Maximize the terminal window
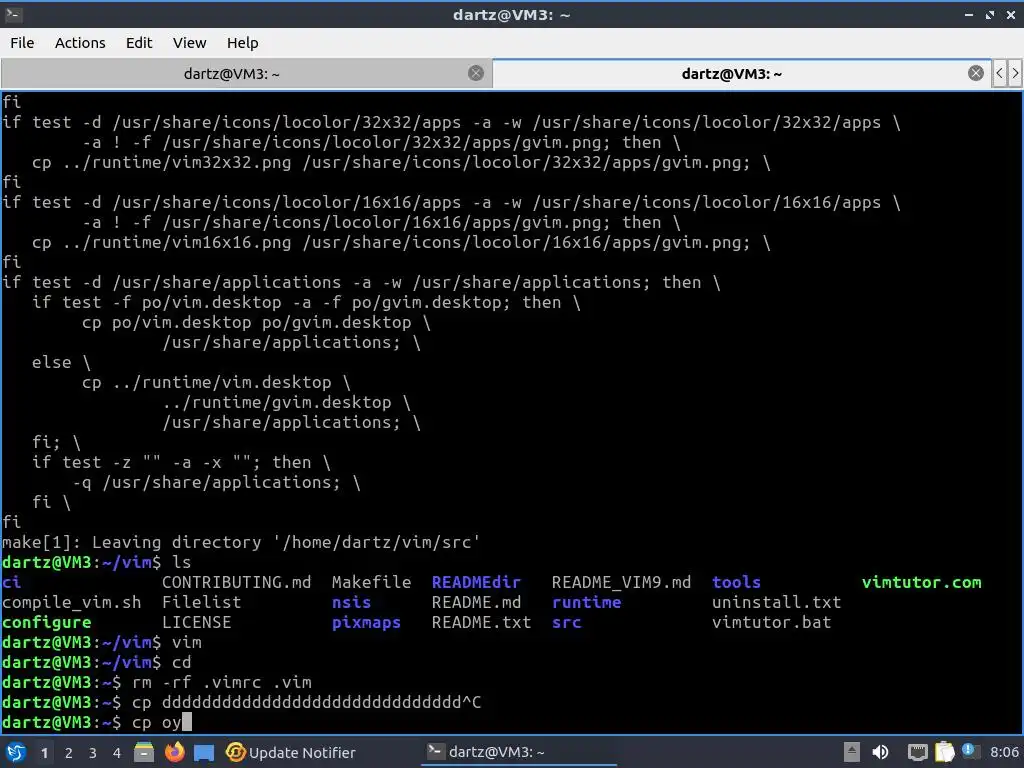1024x768 pixels. point(990,14)
